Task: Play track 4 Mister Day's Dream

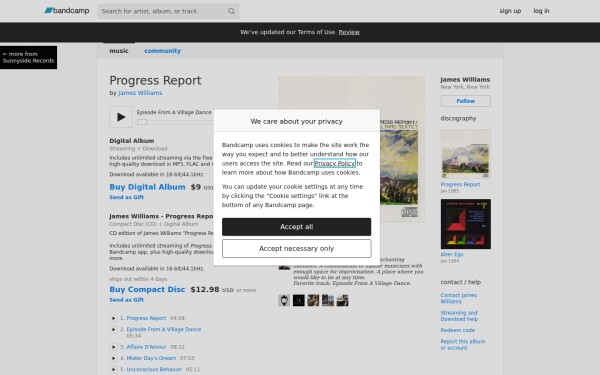Action: tap(113, 358)
